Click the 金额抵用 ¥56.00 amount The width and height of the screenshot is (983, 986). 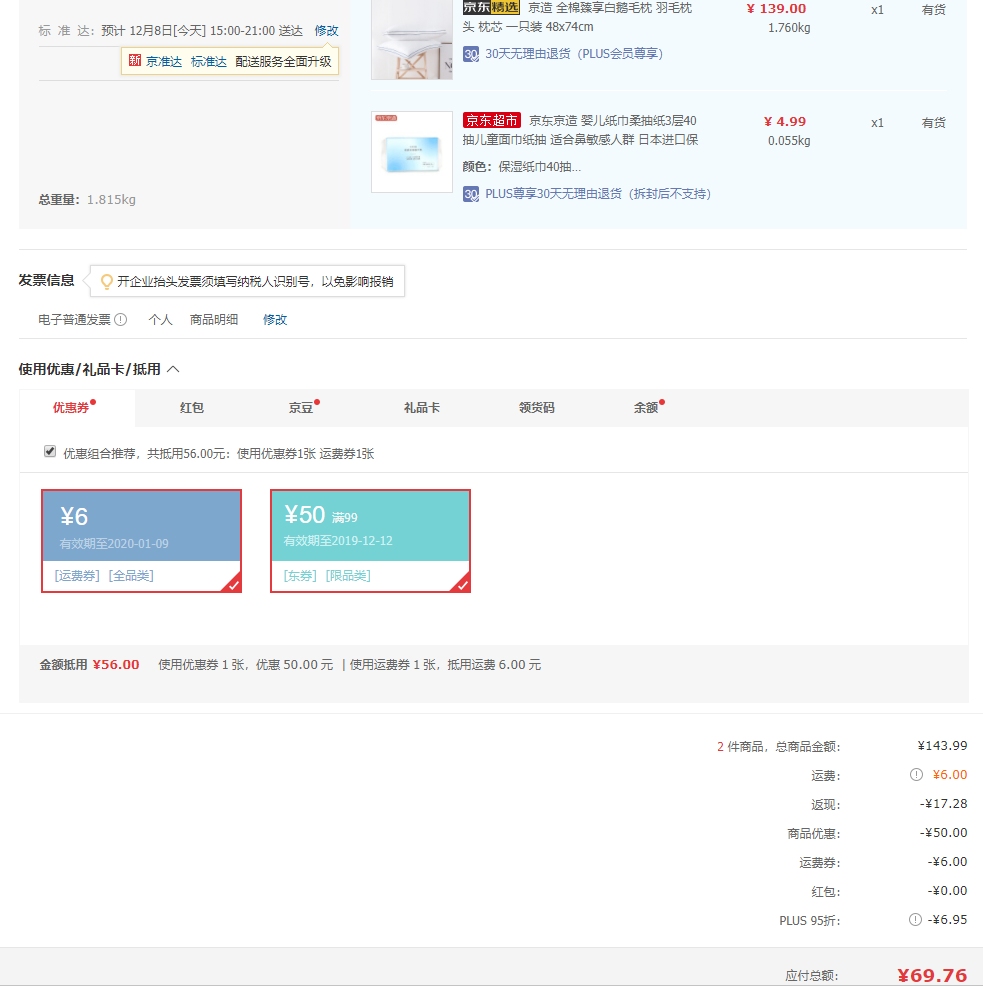(116, 665)
